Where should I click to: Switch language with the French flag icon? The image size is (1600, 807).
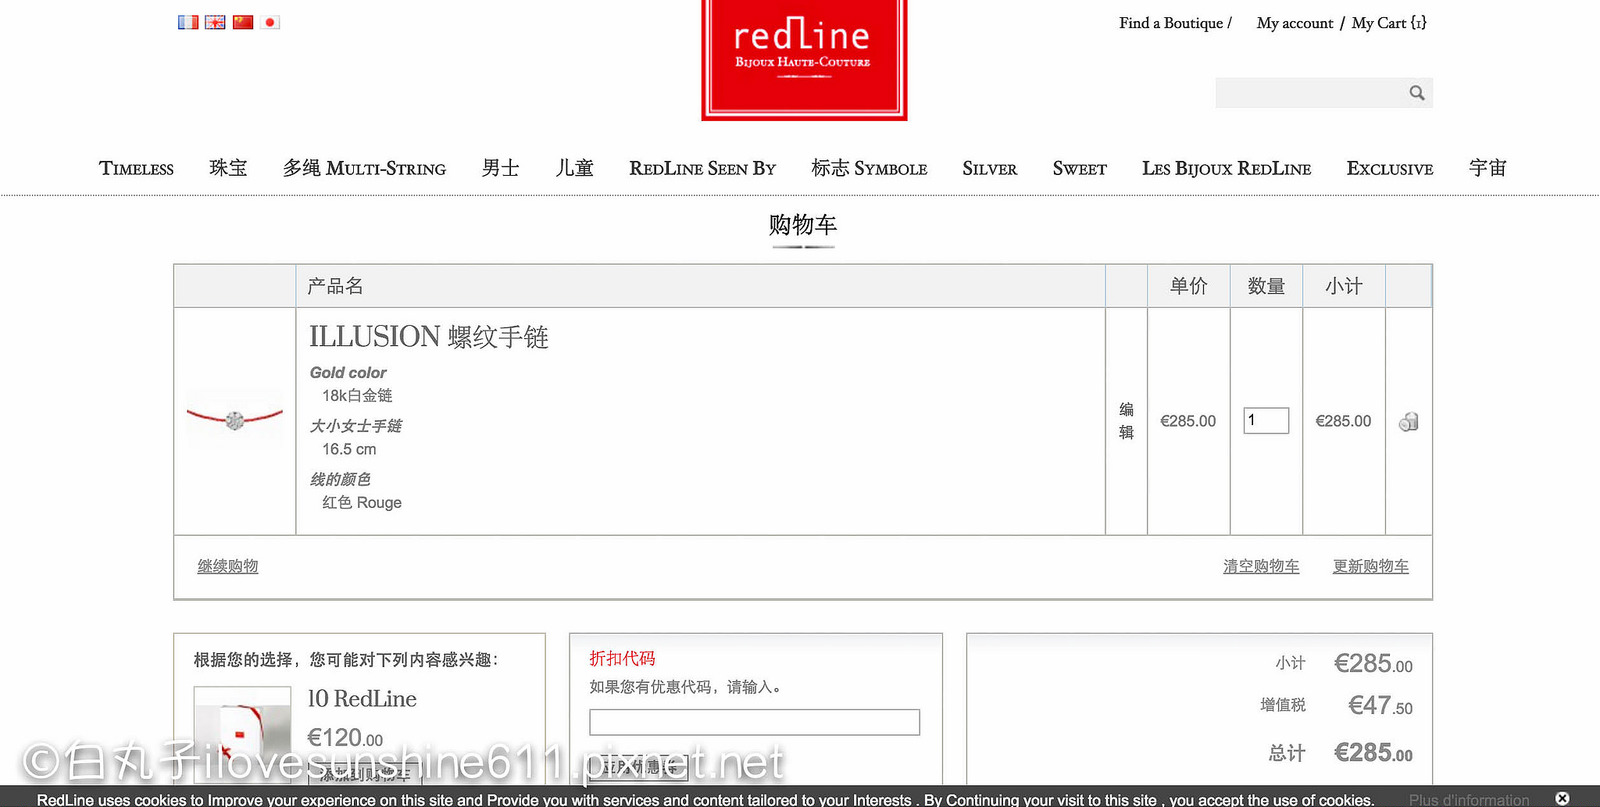(x=188, y=22)
